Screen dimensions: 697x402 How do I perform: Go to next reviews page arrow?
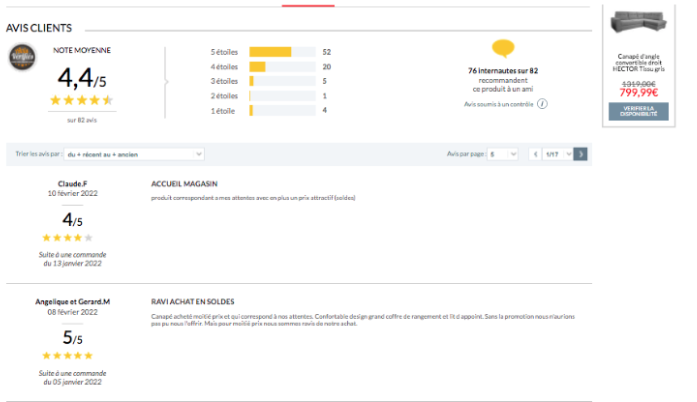(x=580, y=154)
